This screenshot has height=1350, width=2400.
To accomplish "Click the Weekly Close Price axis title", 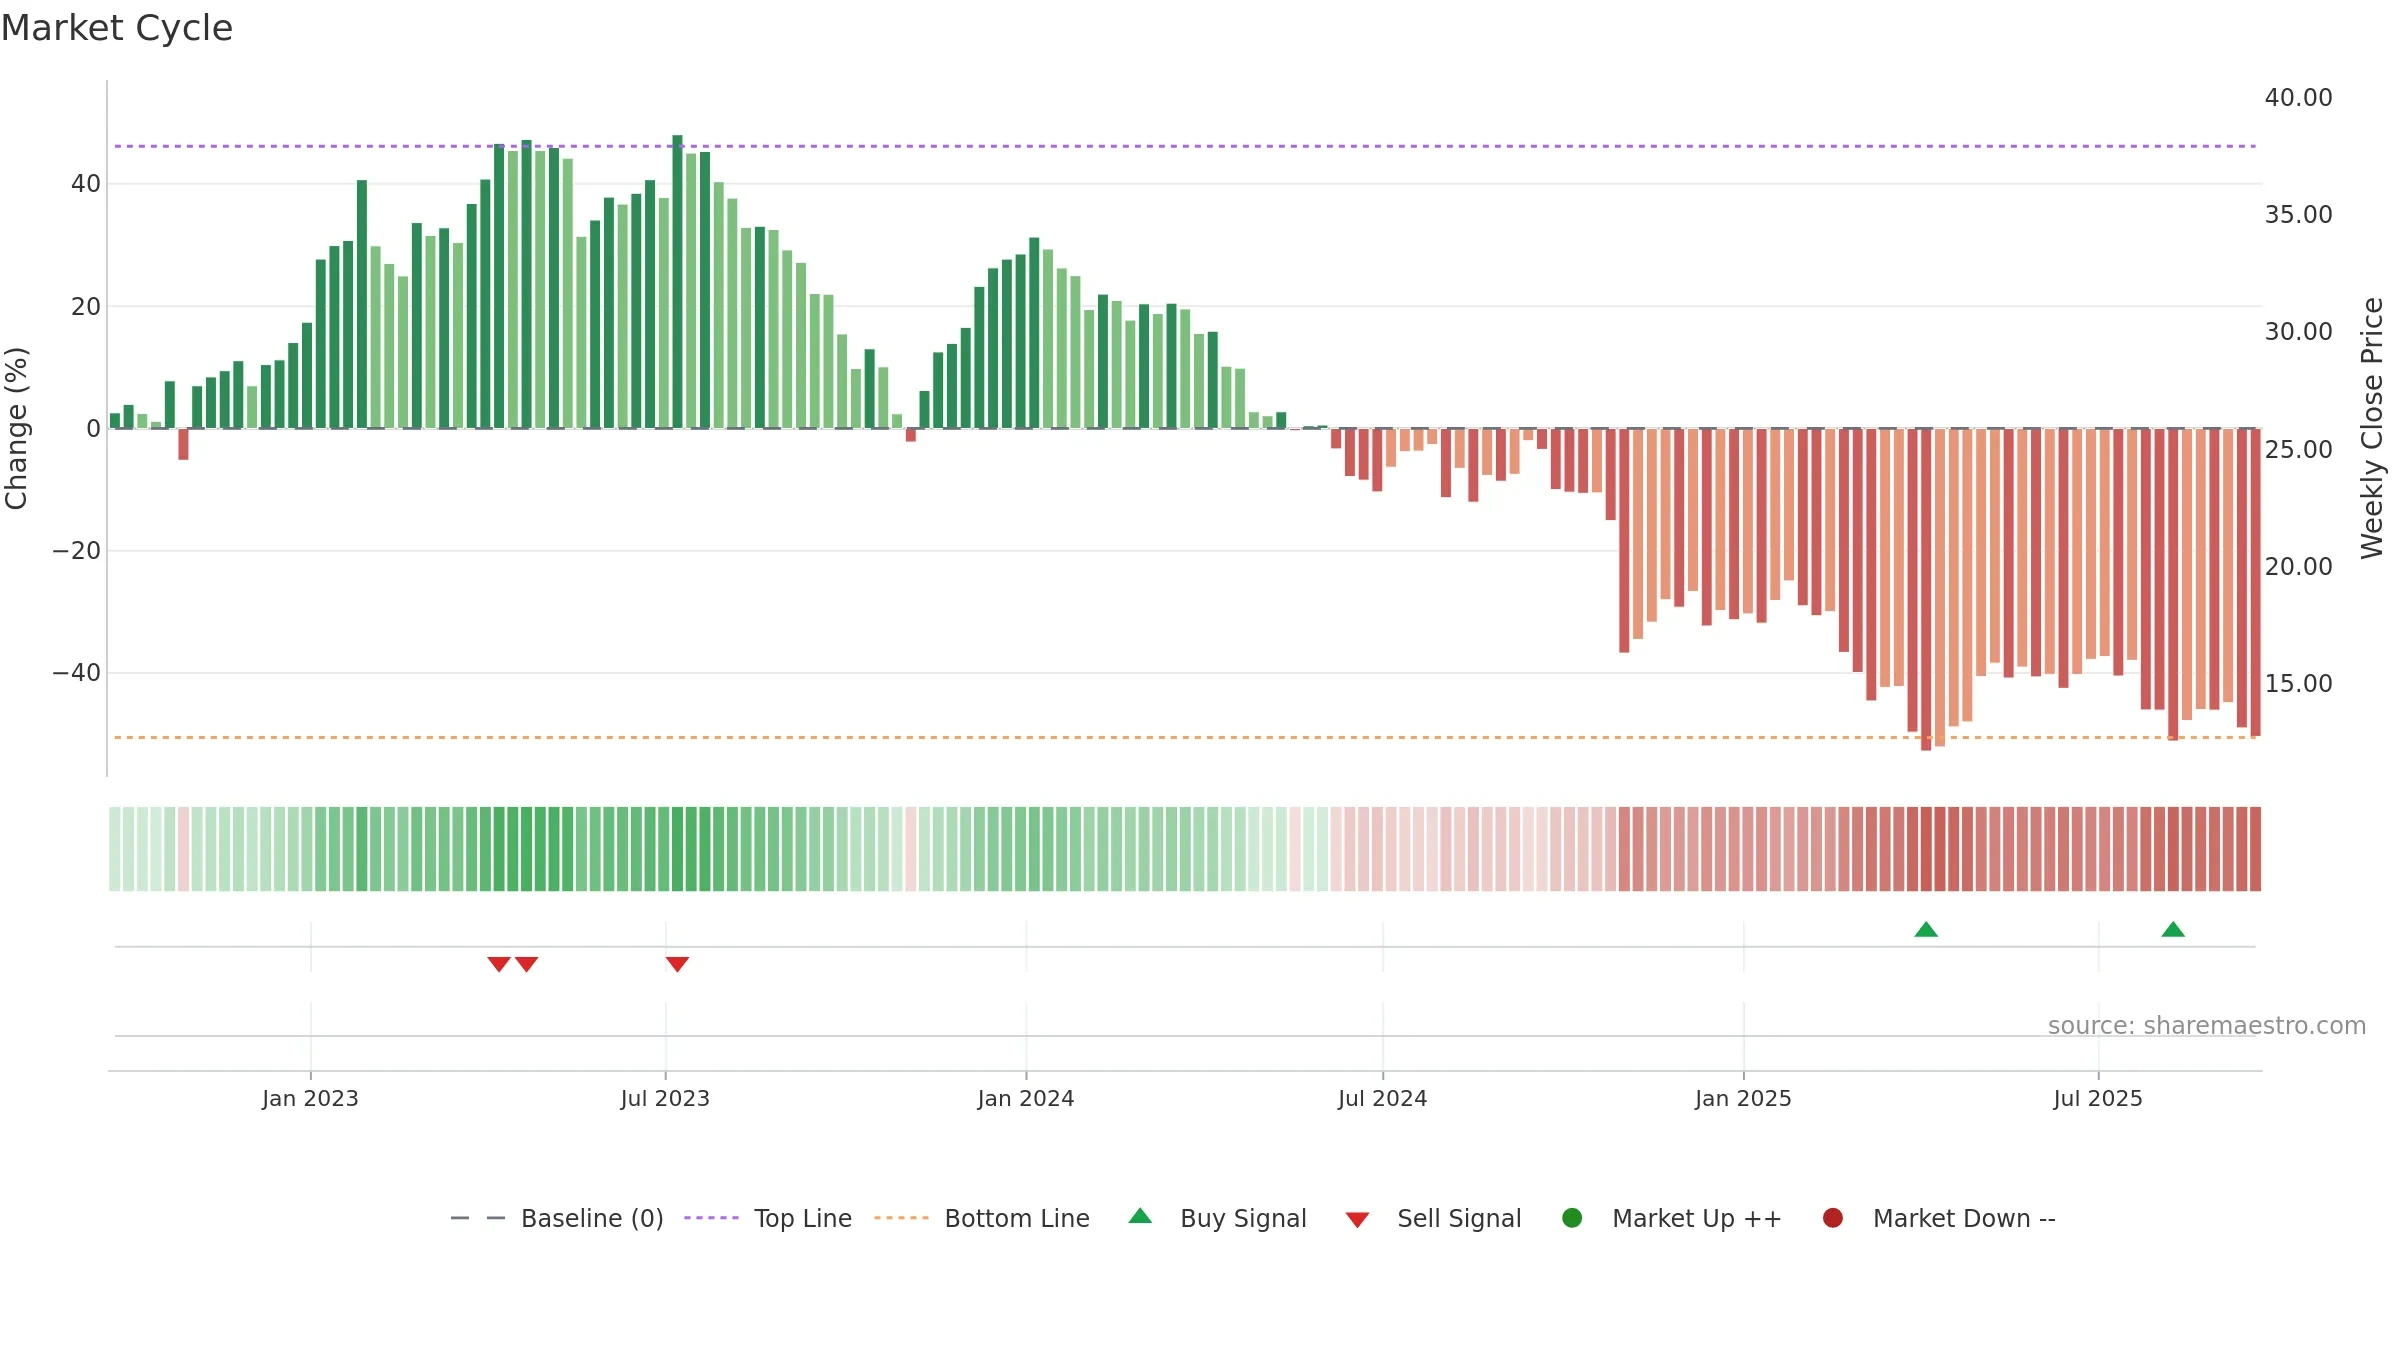I will pos(2372,428).
